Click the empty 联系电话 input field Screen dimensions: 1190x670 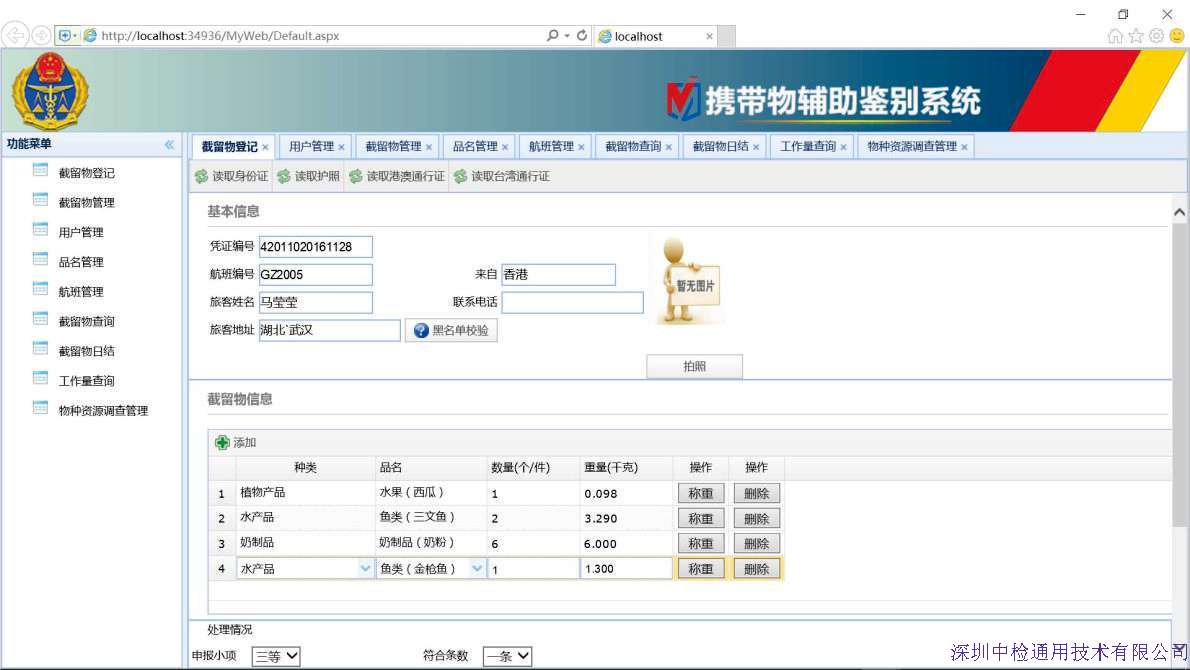point(572,303)
